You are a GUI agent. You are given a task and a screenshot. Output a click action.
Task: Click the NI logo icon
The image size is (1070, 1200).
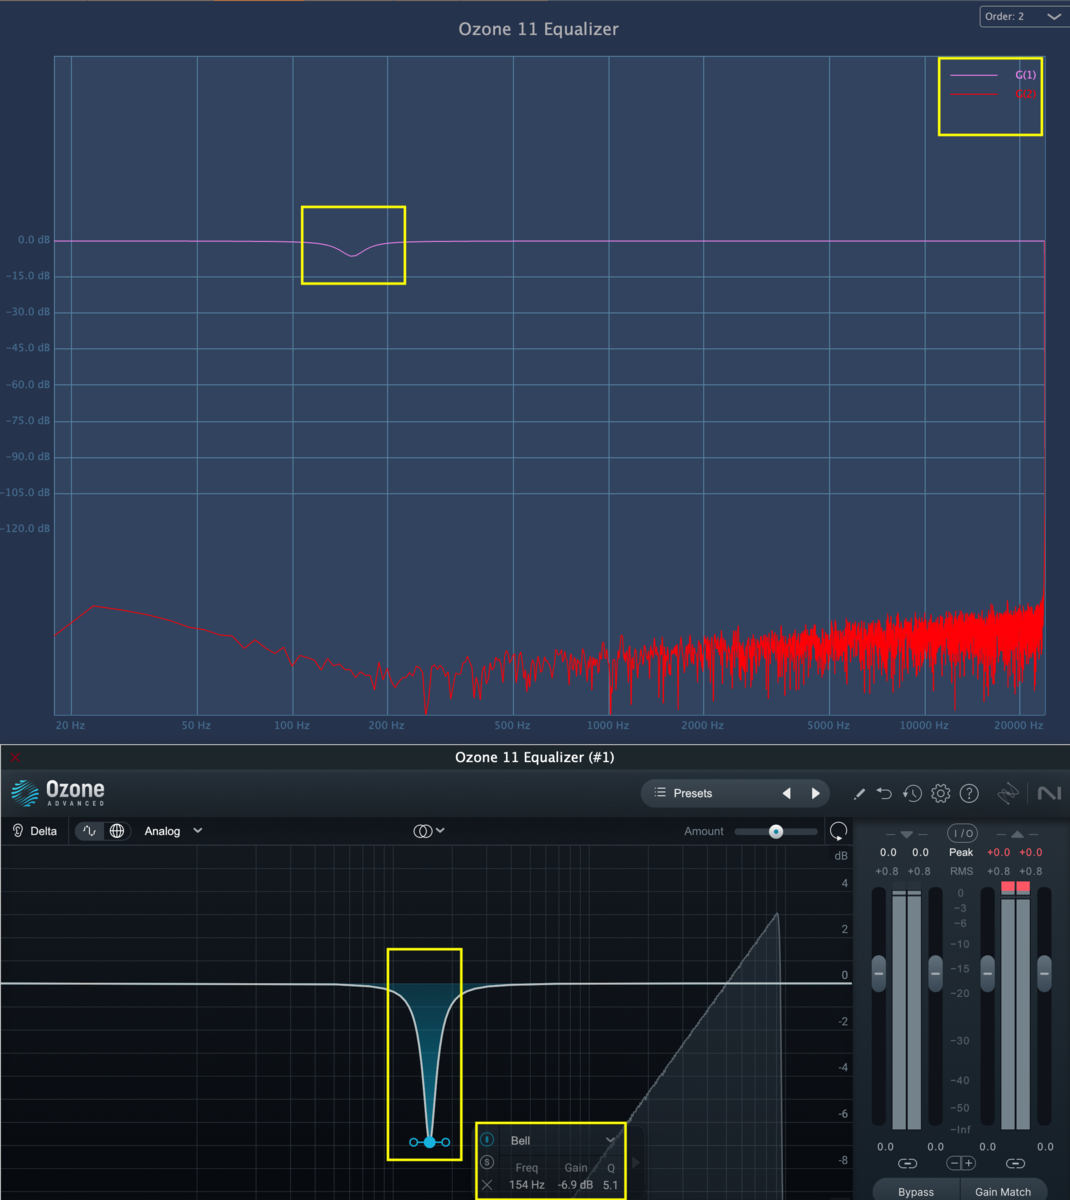[x=1048, y=793]
